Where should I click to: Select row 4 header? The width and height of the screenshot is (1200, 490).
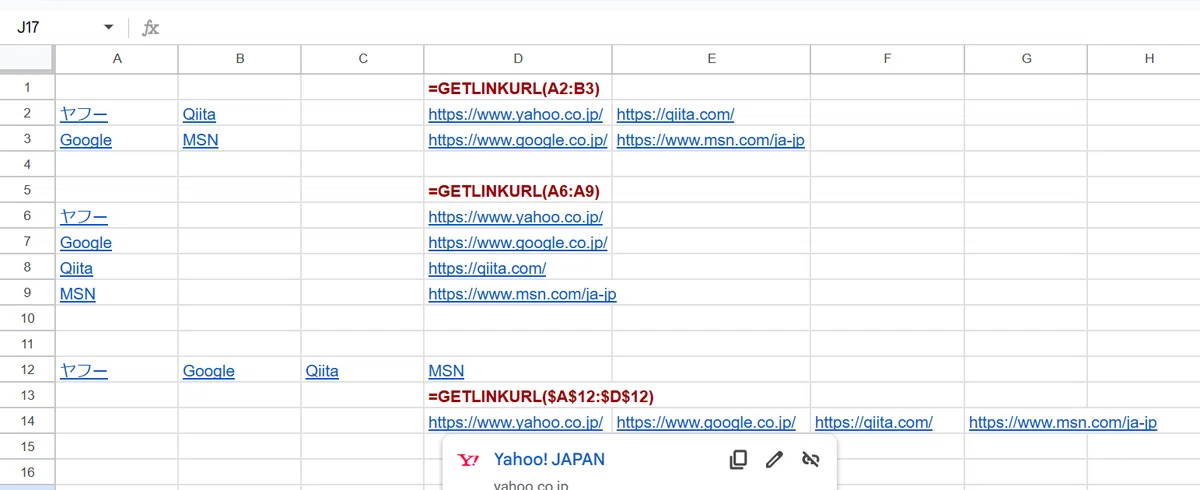pyautogui.click(x=27, y=165)
